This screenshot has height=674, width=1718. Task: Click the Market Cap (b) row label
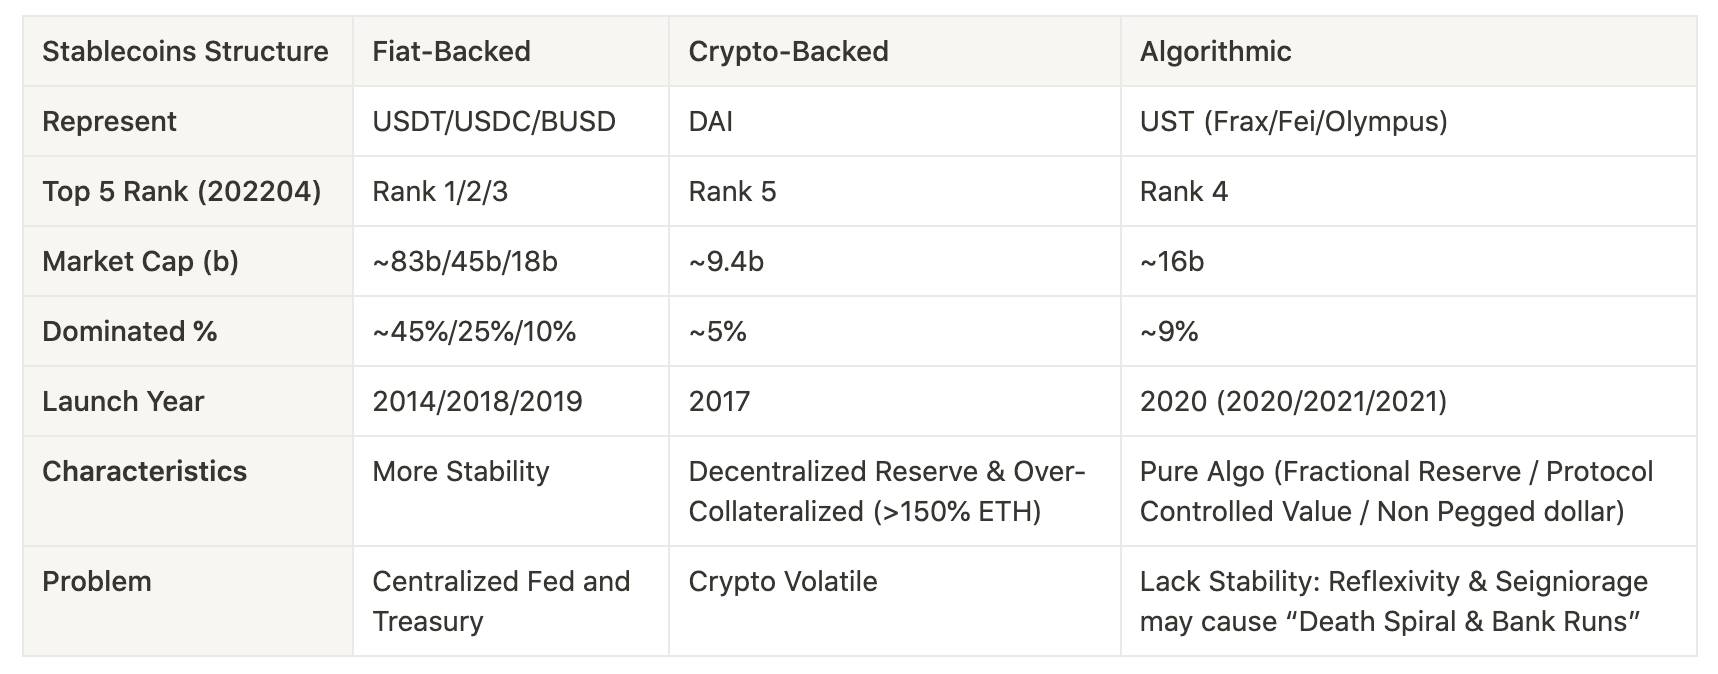point(188,261)
